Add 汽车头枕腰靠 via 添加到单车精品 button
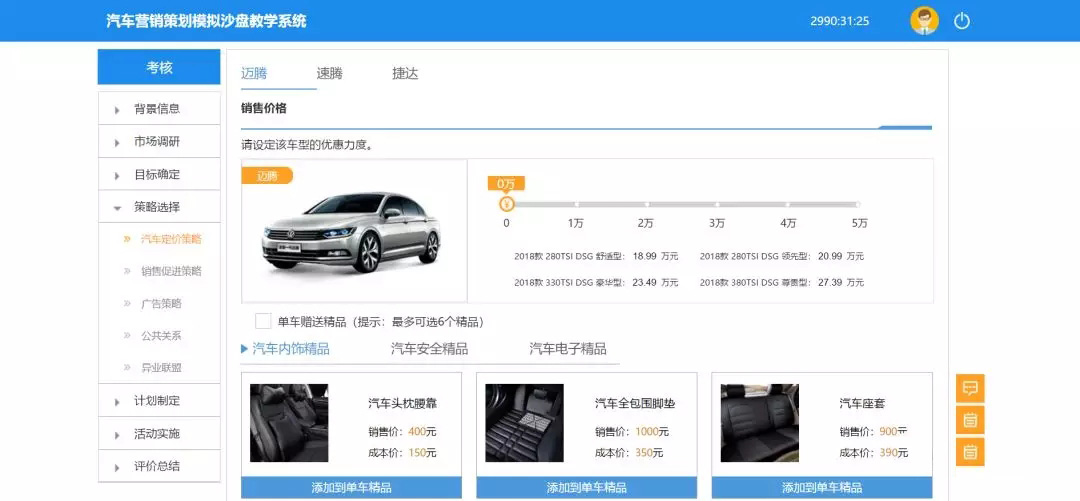Screen dimensions: 1080x501 (351, 488)
